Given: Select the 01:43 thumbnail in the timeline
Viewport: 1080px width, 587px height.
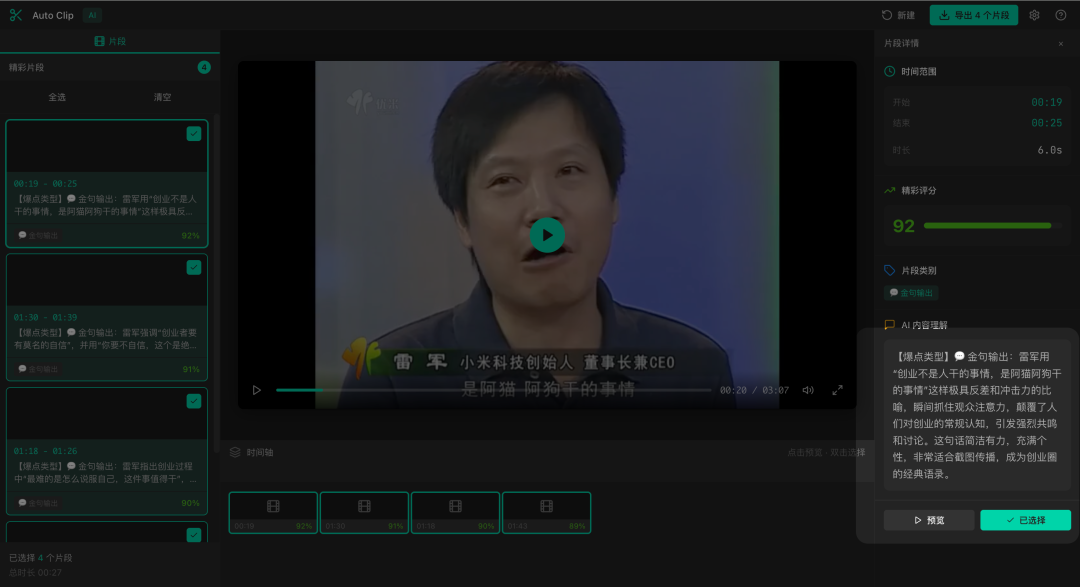Looking at the screenshot, I should click(x=546, y=511).
